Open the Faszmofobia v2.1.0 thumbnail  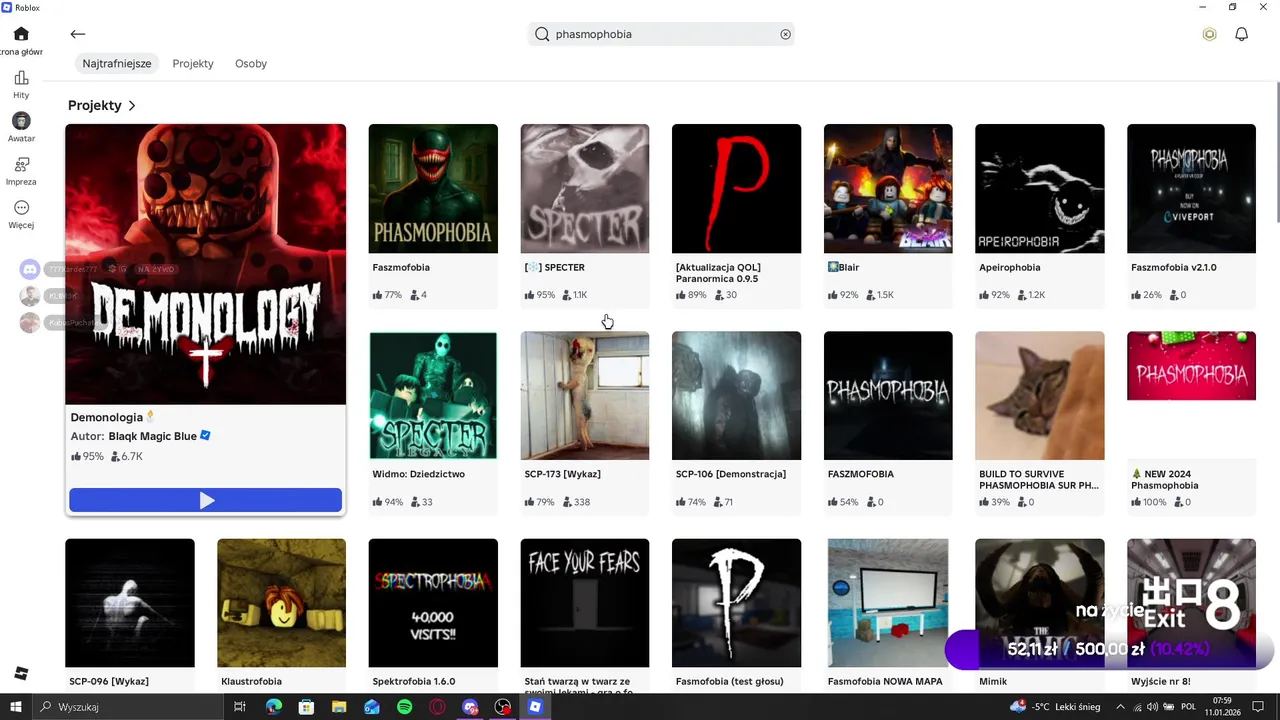click(x=1191, y=188)
